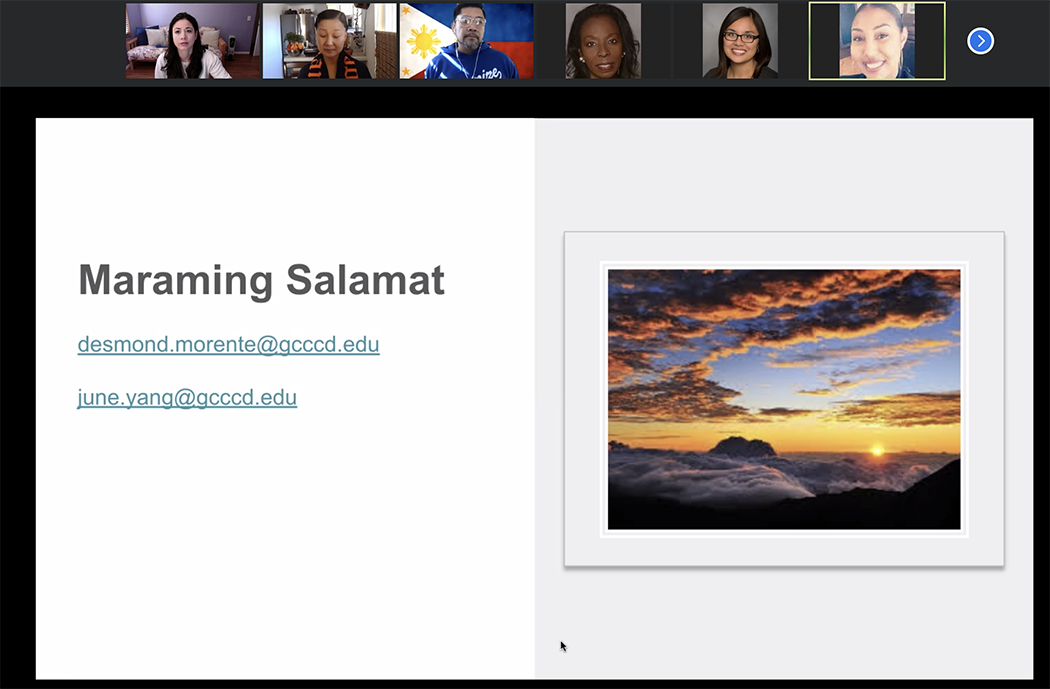
Task: Select the highlighted active speaker thumbnail
Action: pyautogui.click(x=877, y=41)
